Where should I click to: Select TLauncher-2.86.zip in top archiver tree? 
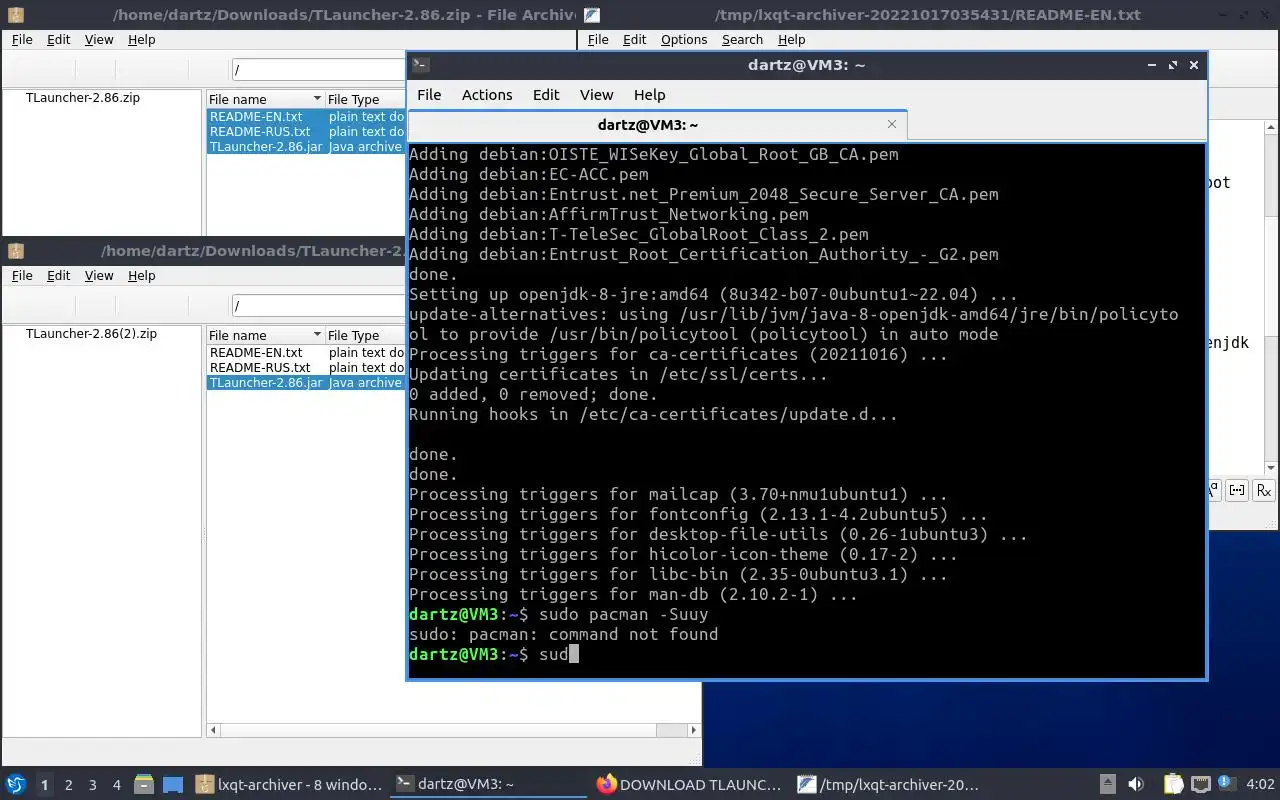83,98
